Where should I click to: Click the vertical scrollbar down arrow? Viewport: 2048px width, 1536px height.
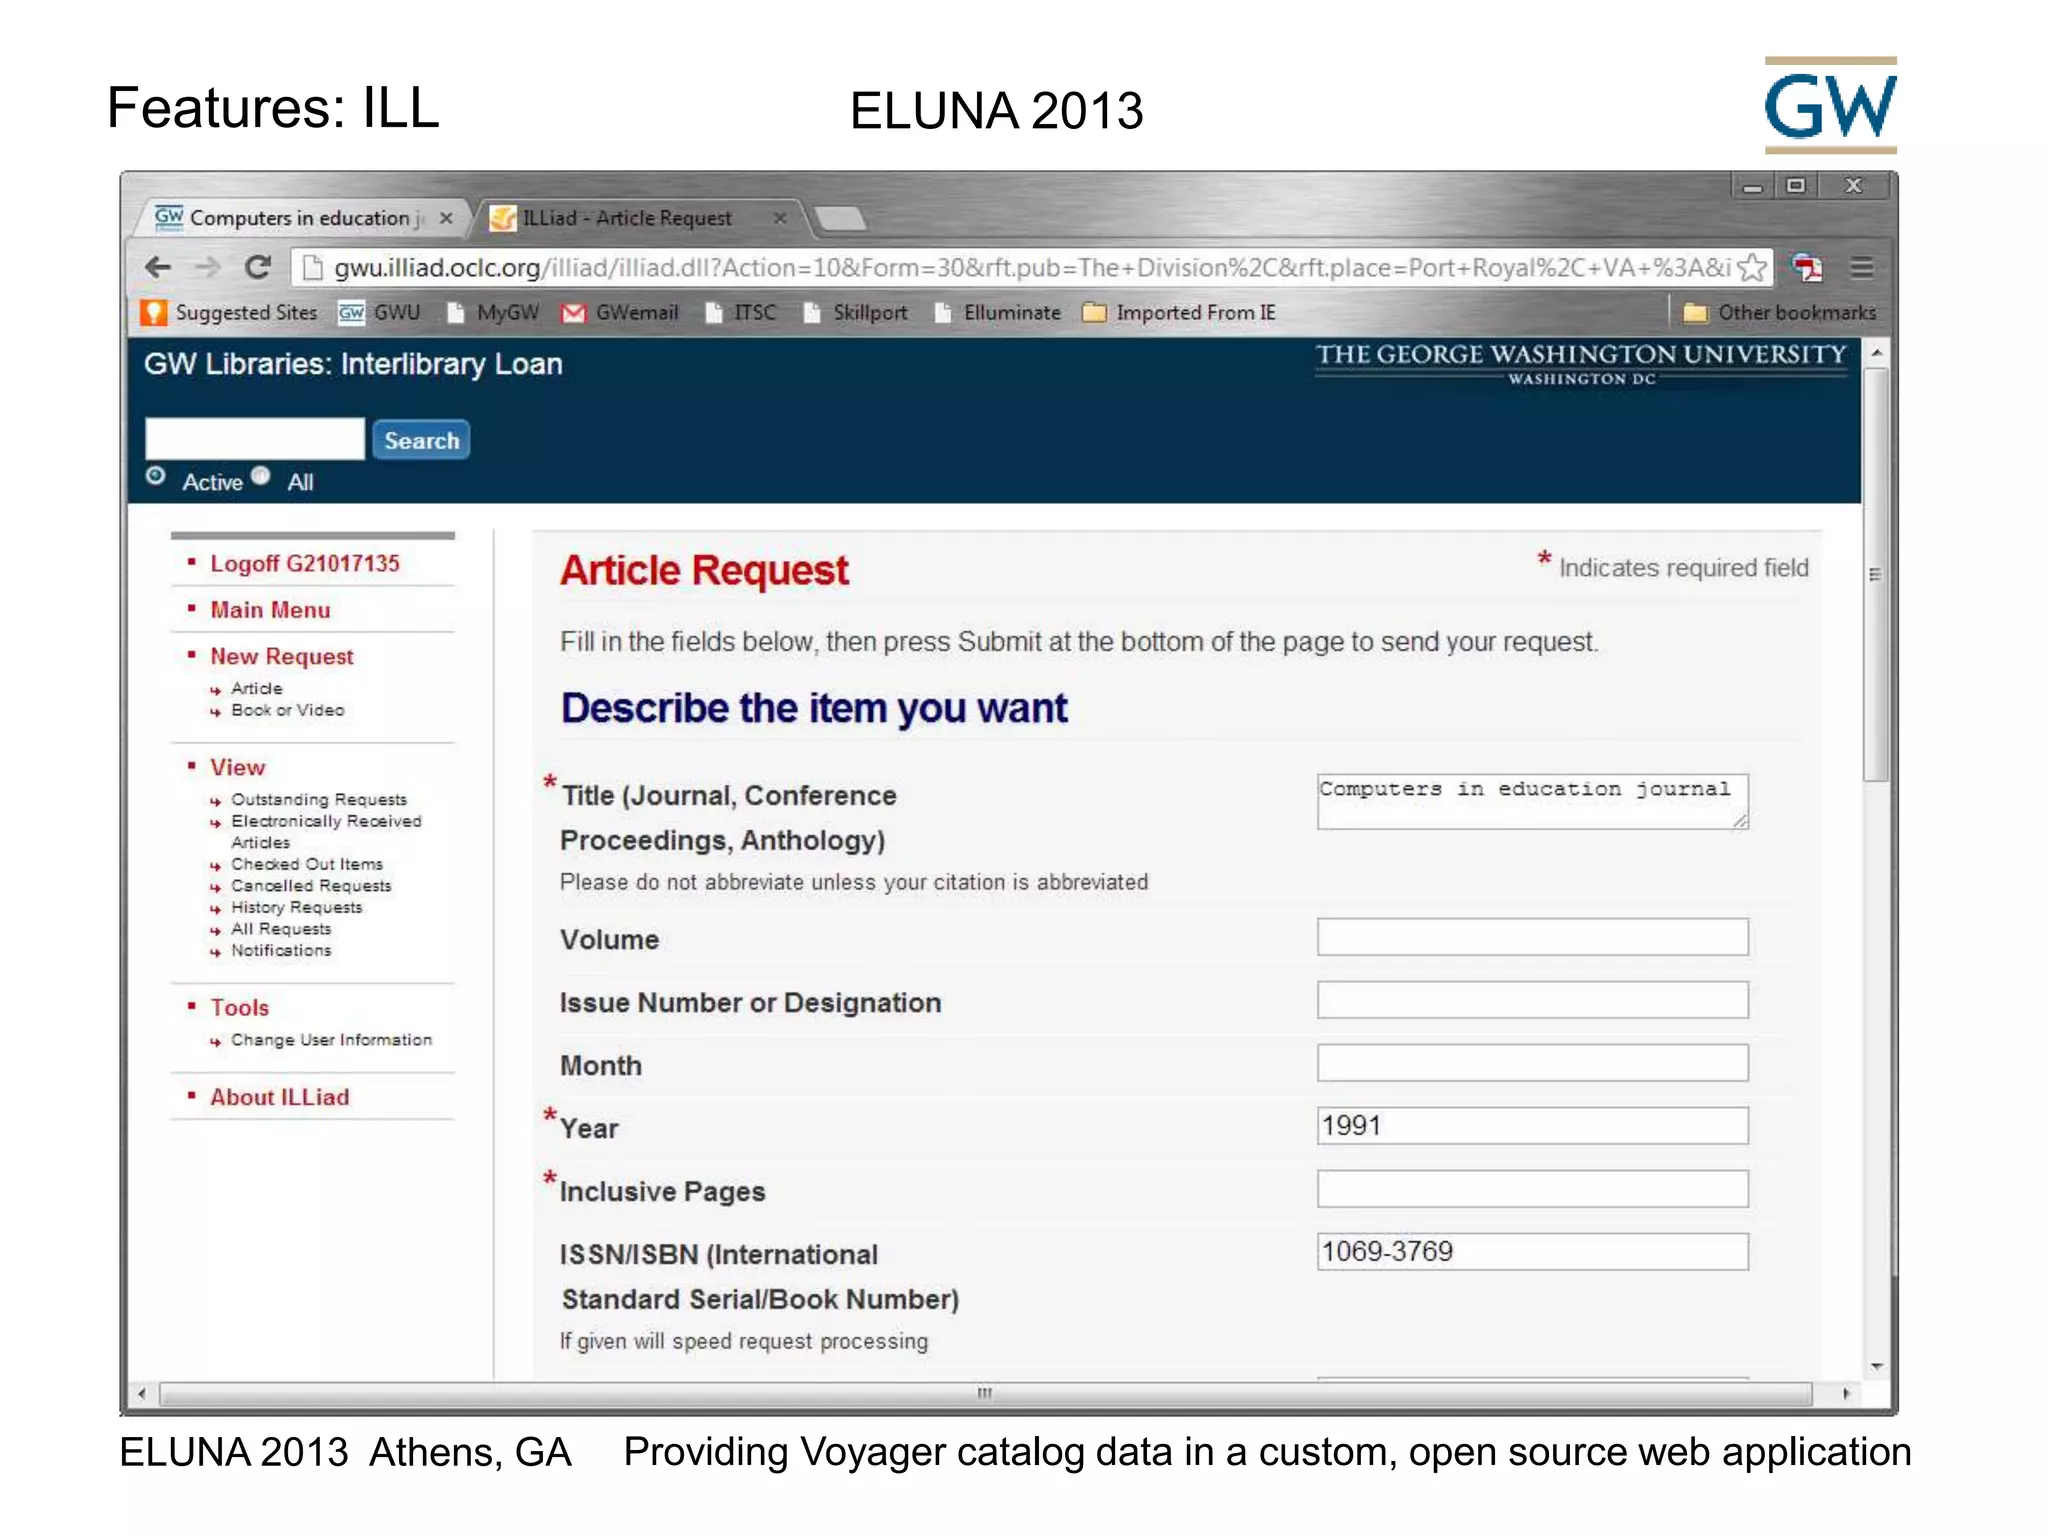pos(1876,1366)
